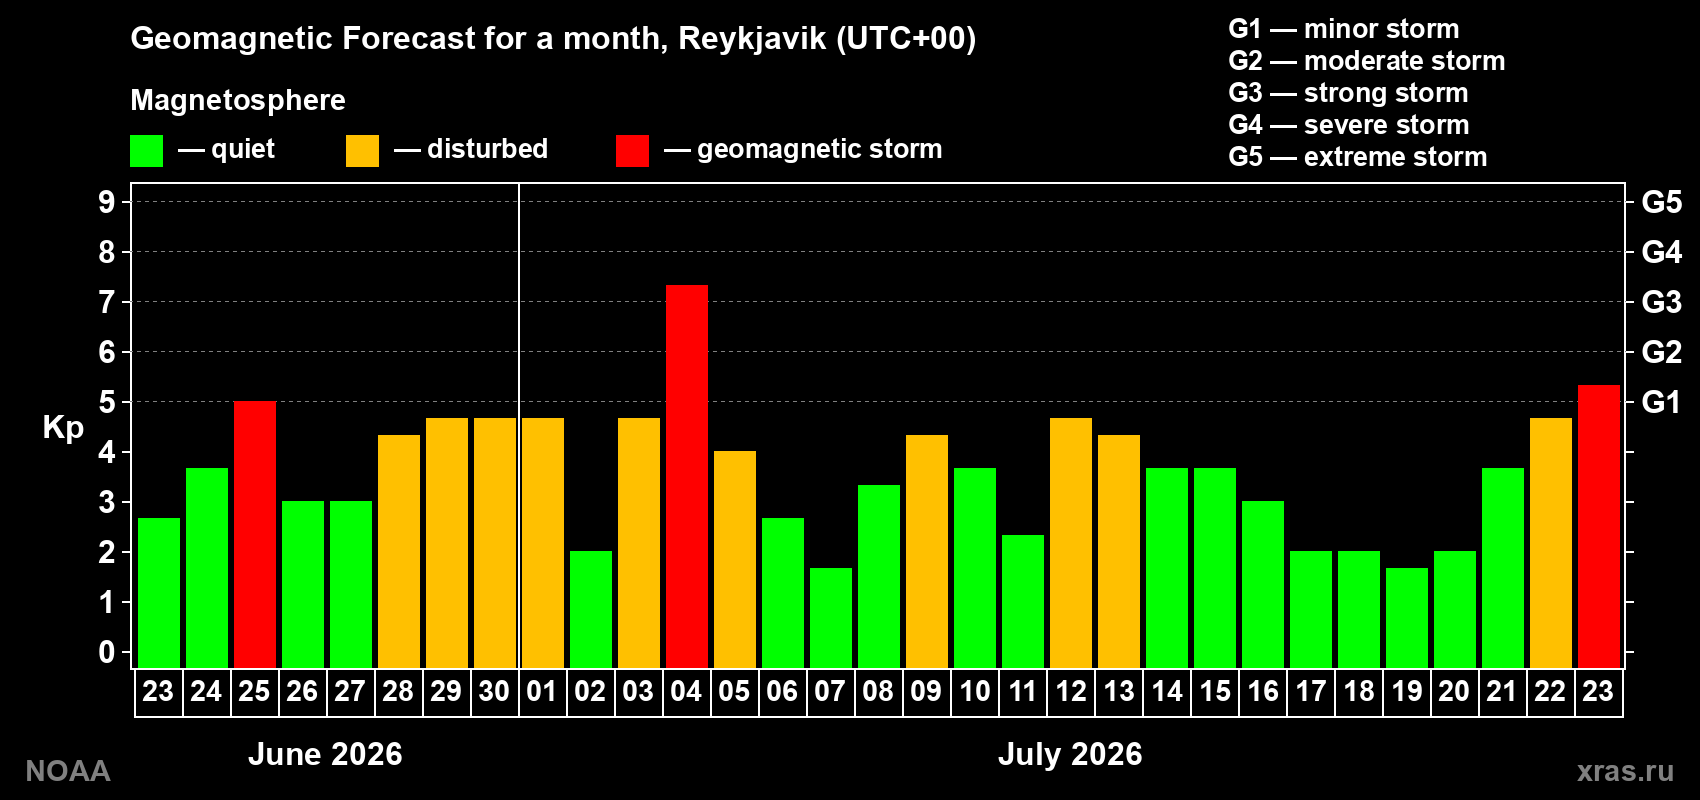The height and width of the screenshot is (800, 1700).
Task: Click the "Magnetosphere" heading
Action: [x=238, y=100]
